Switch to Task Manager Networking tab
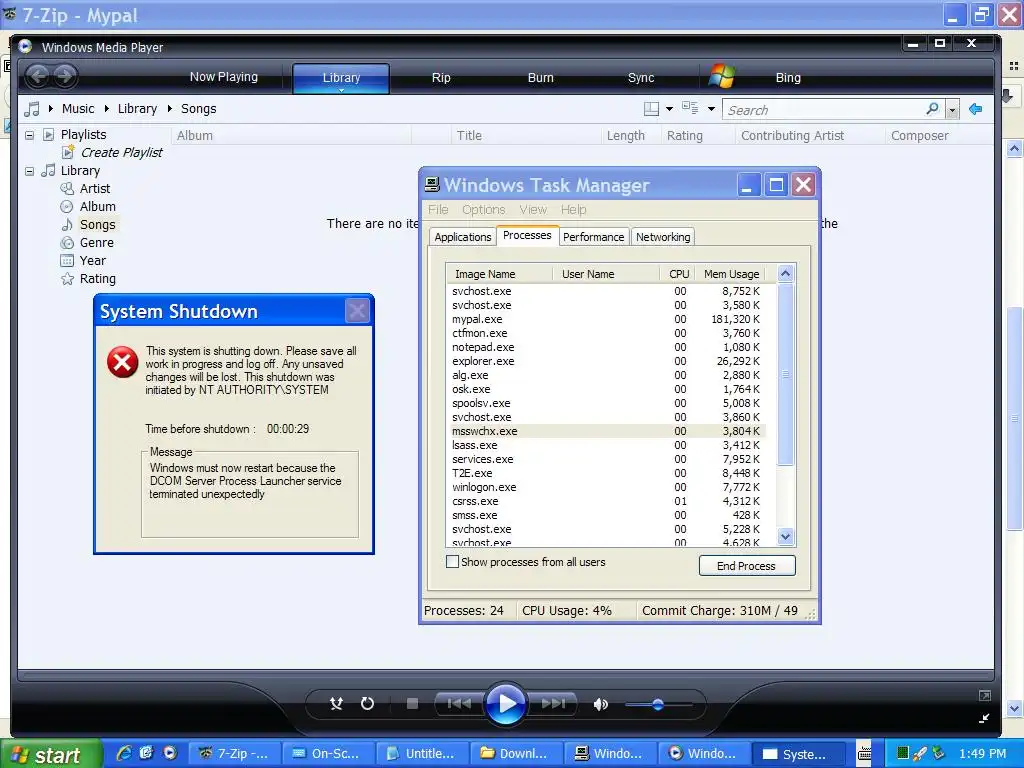 (x=663, y=237)
